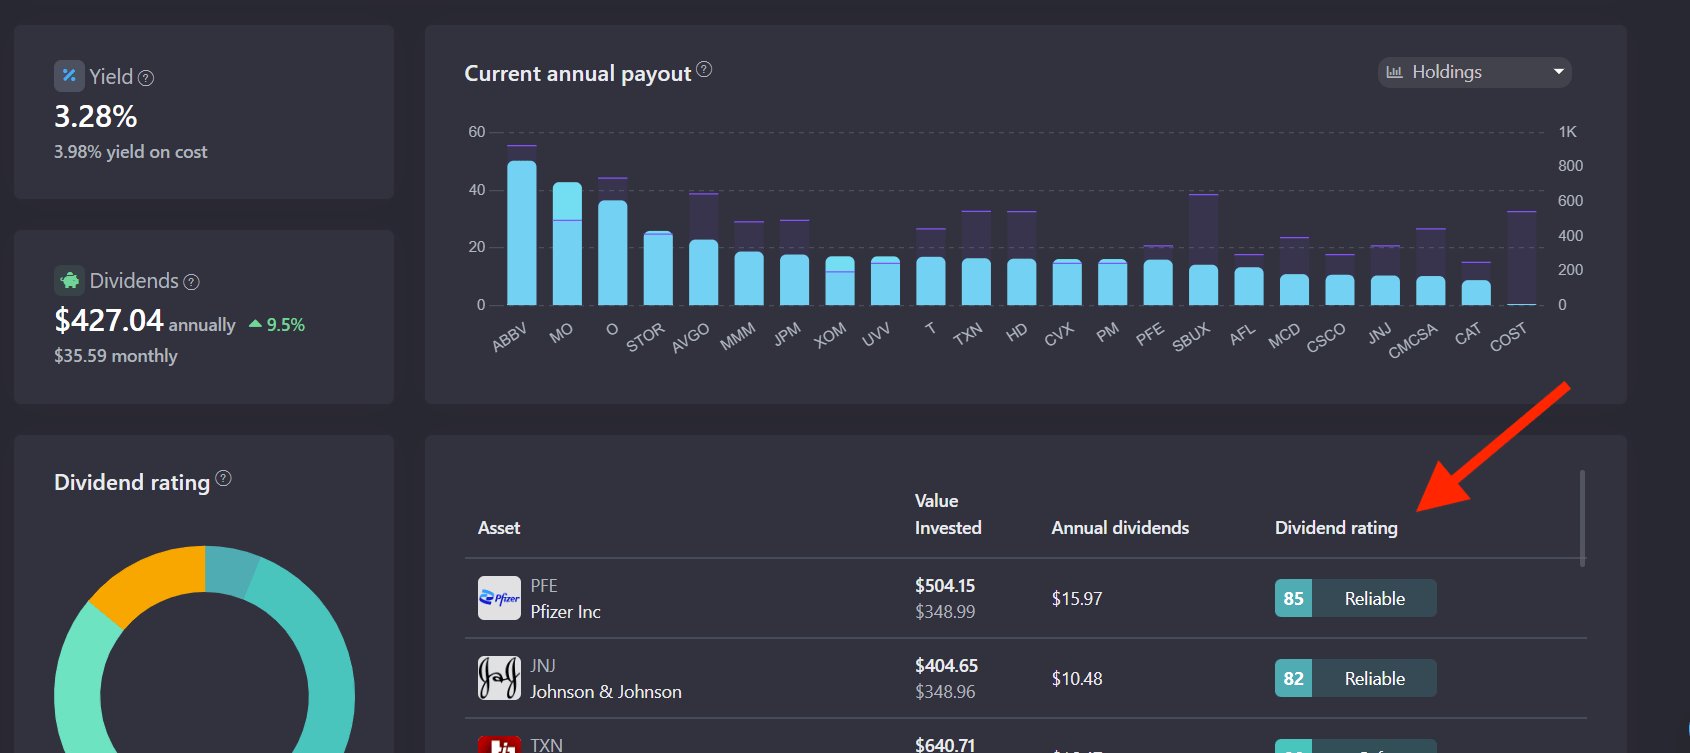This screenshot has height=753, width=1690.
Task: Click the XOM label on chart axis
Action: pyautogui.click(x=830, y=335)
